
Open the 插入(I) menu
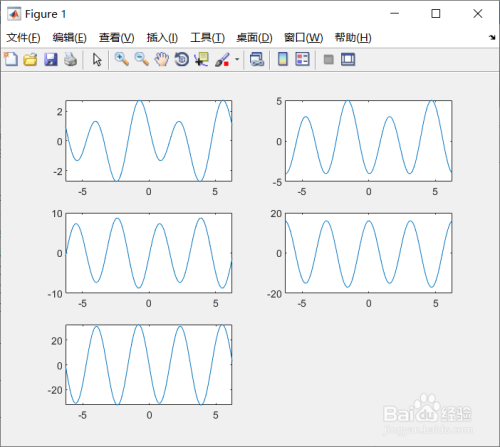point(162,38)
